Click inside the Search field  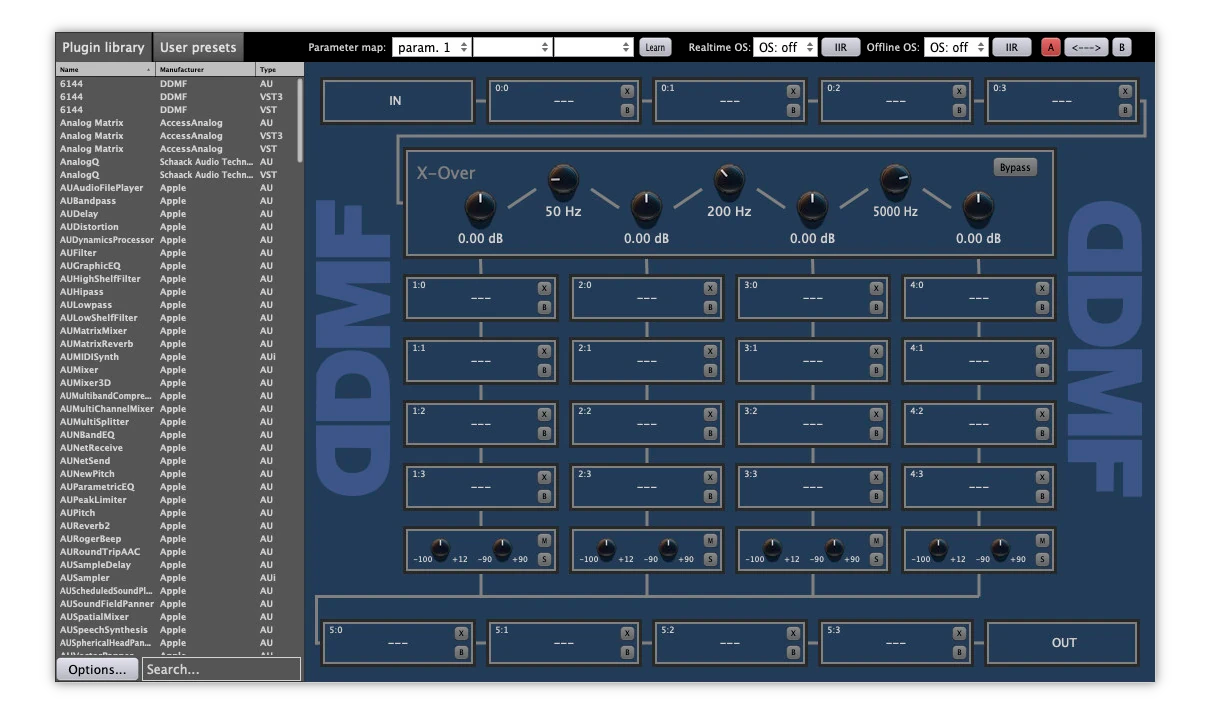(x=220, y=669)
